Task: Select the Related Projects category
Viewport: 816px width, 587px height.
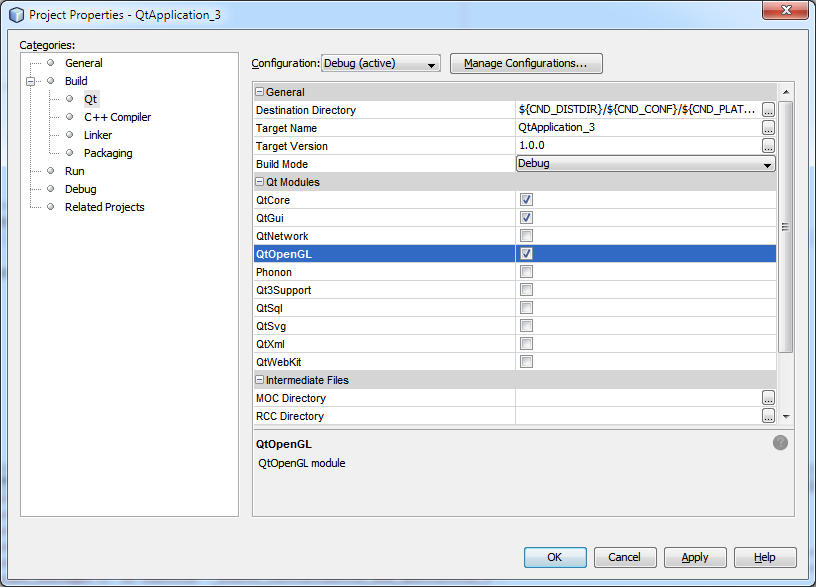Action: pos(104,207)
